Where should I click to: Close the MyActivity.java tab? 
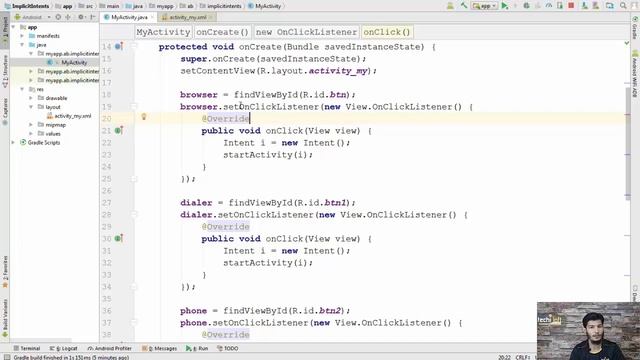pos(152,17)
